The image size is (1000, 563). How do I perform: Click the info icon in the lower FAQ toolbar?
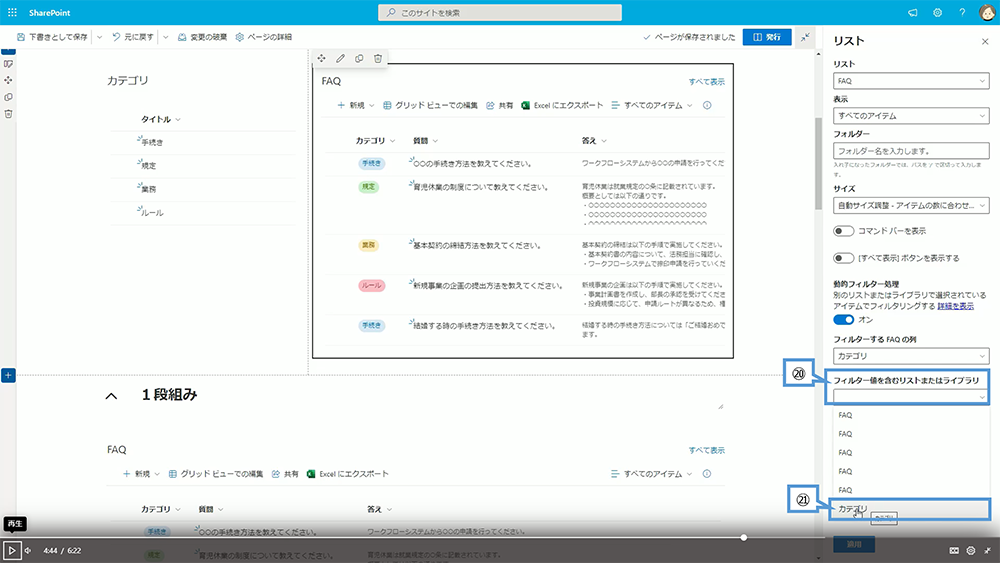(x=707, y=474)
